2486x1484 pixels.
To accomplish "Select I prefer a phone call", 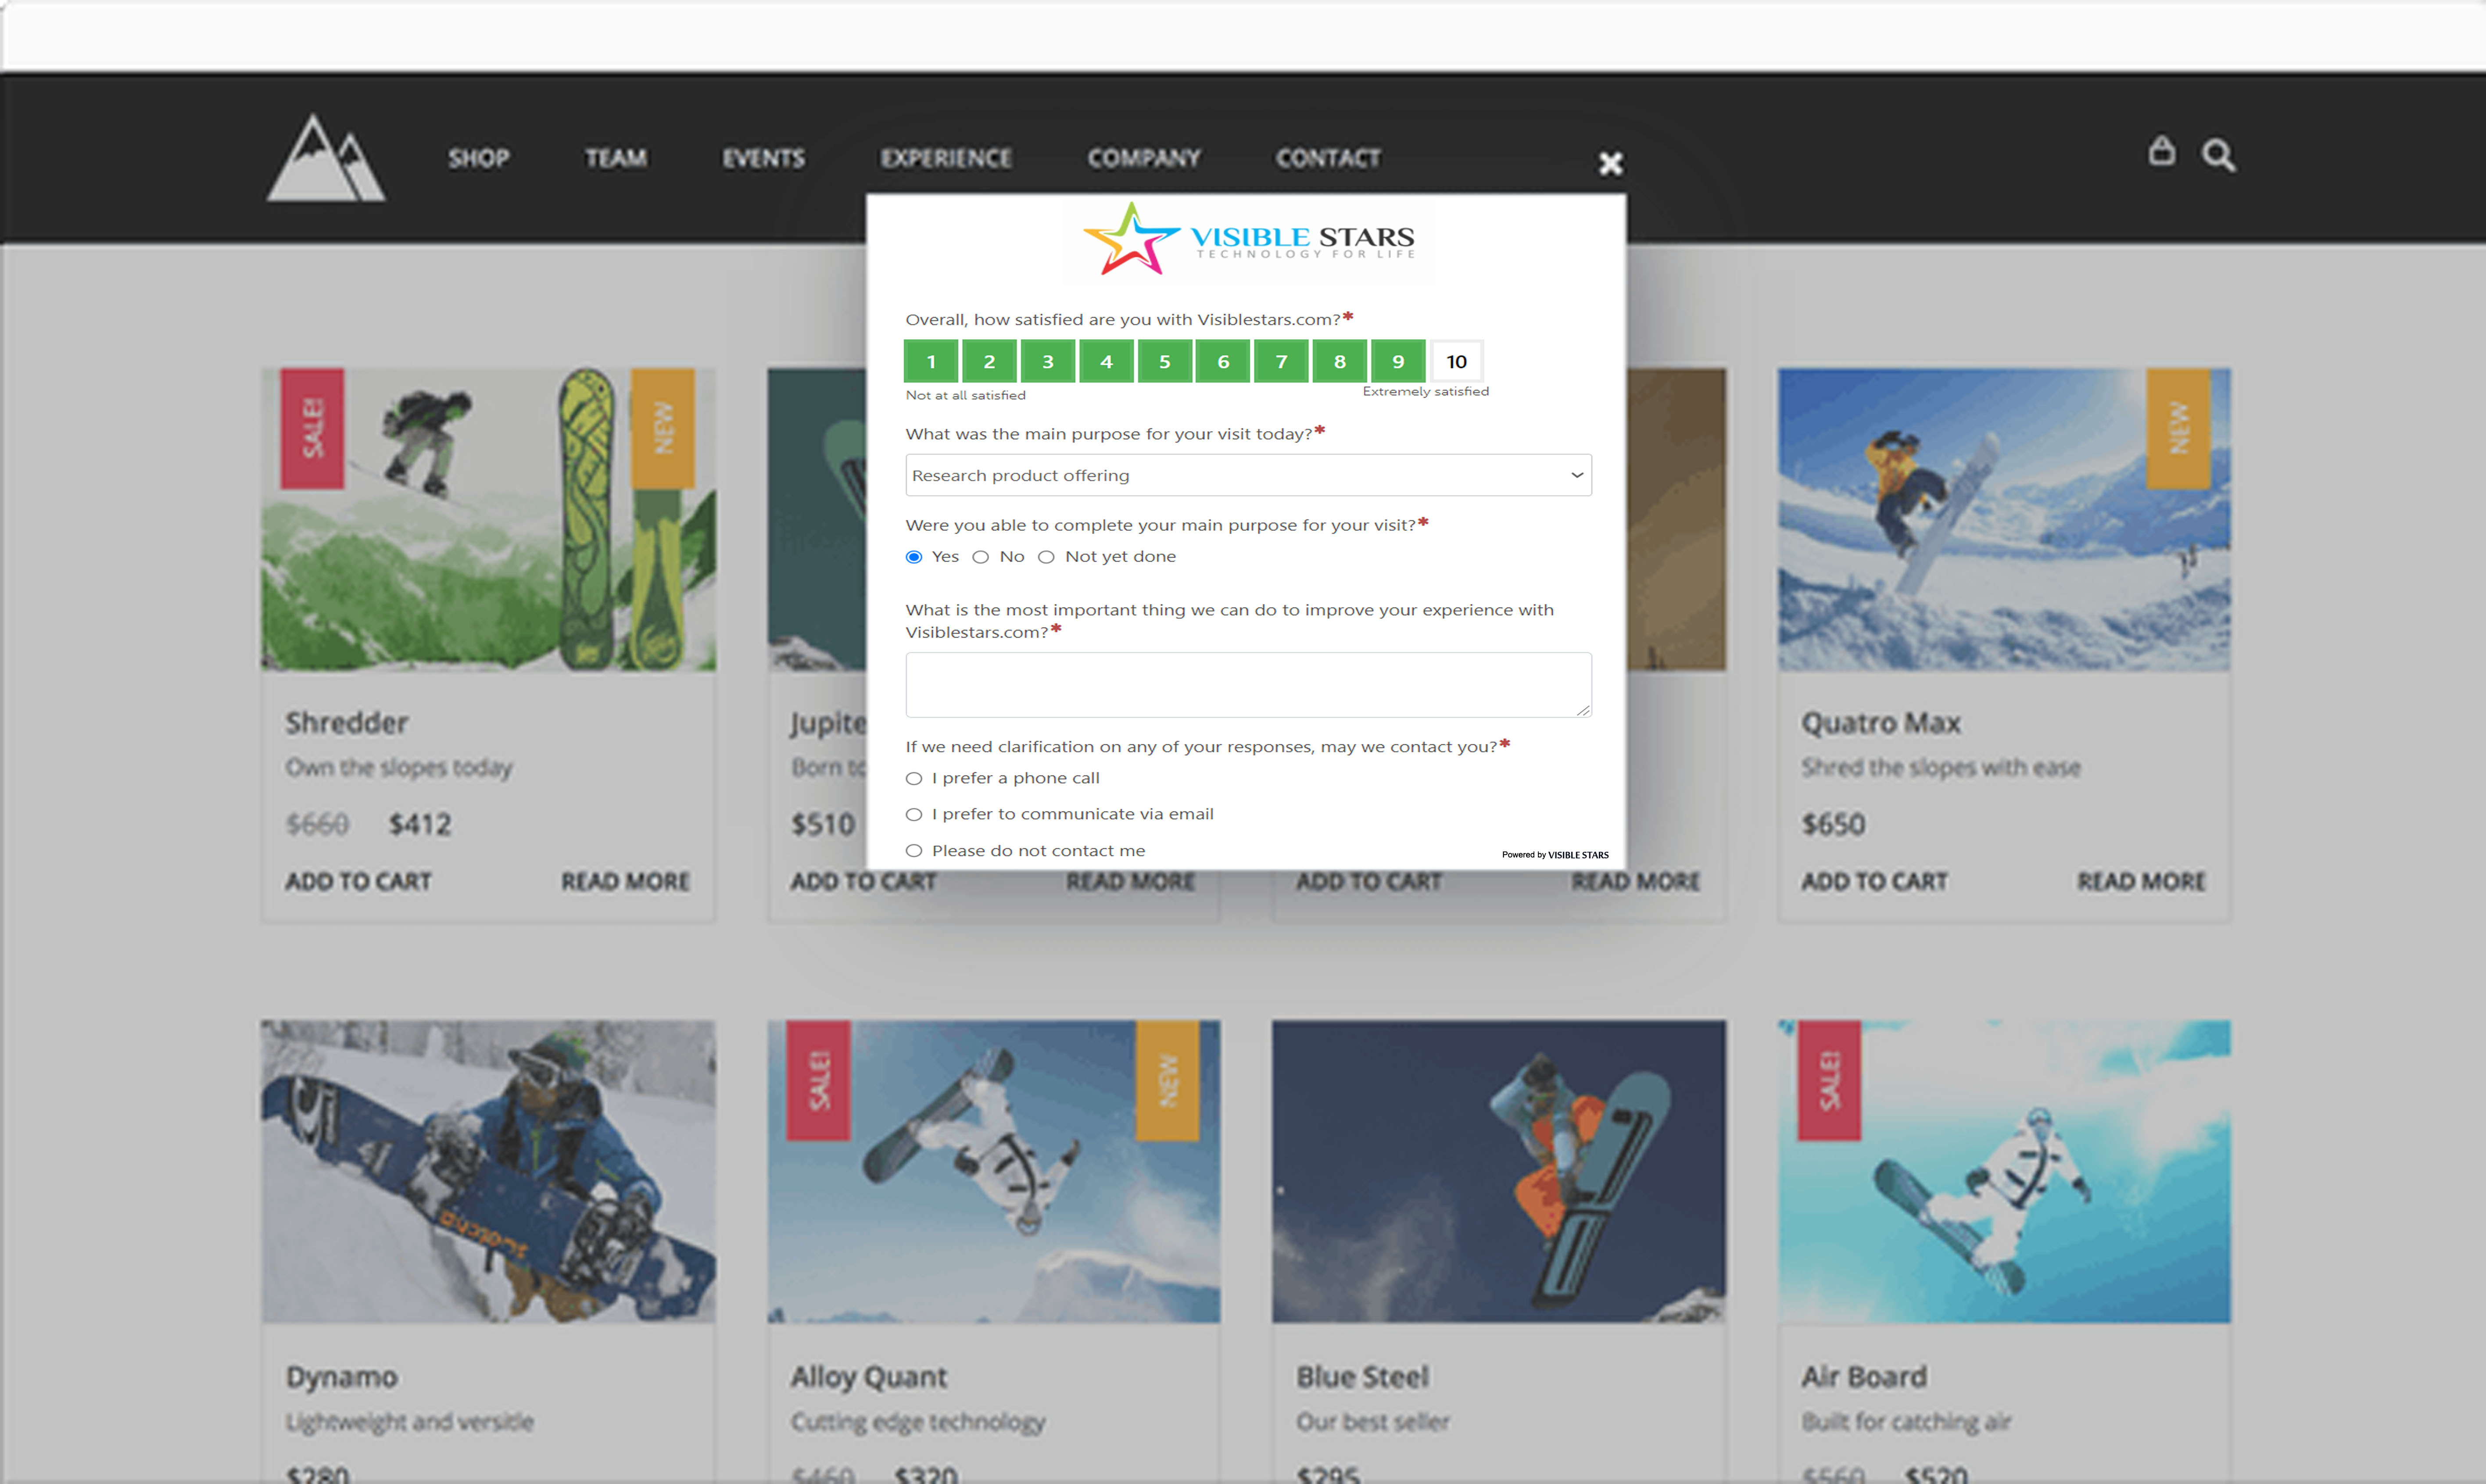I will point(914,778).
